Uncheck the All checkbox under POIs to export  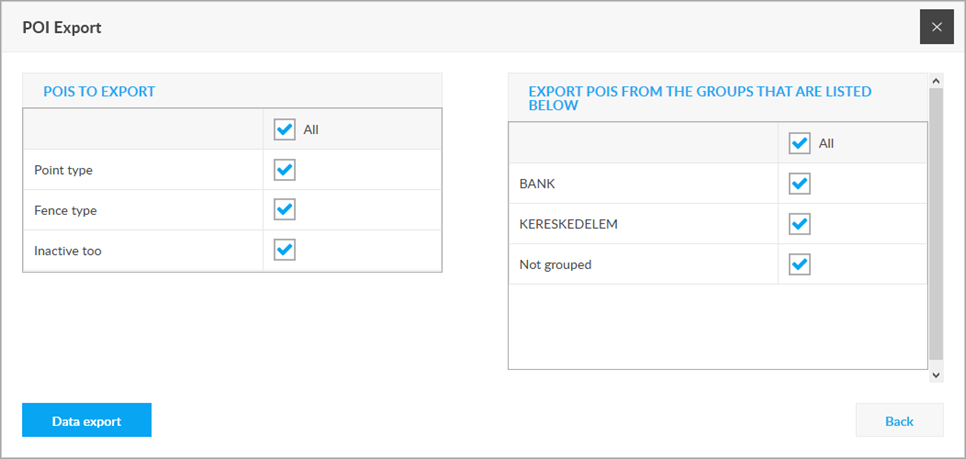coord(285,129)
